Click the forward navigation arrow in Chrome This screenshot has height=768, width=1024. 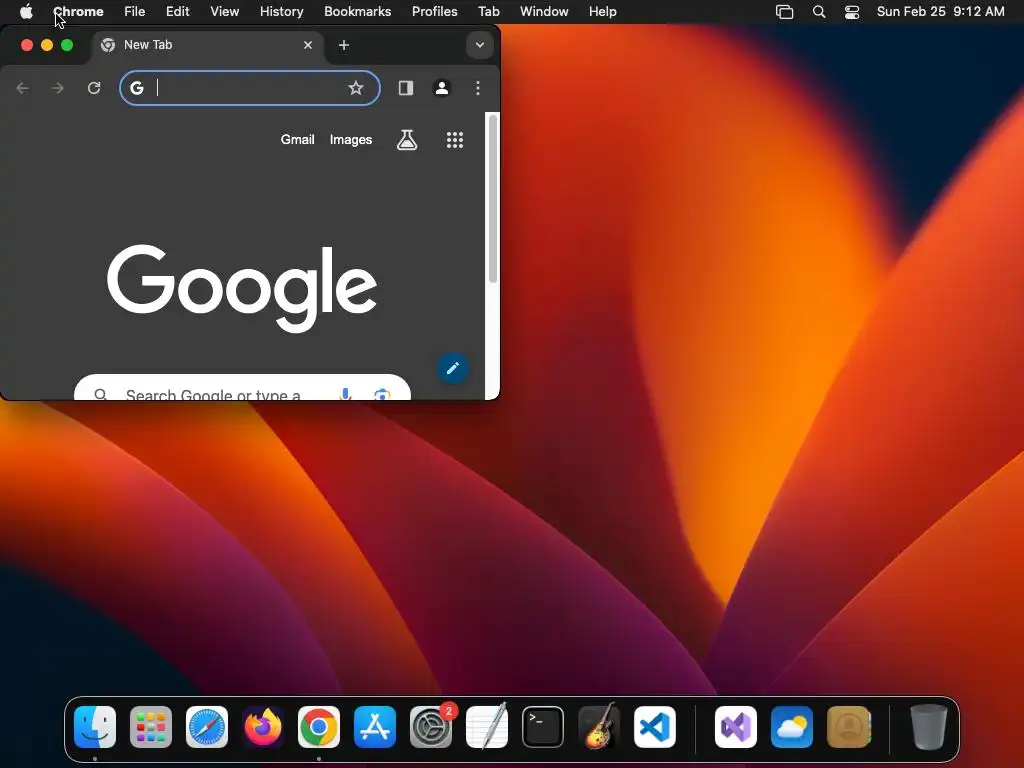pyautogui.click(x=57, y=88)
